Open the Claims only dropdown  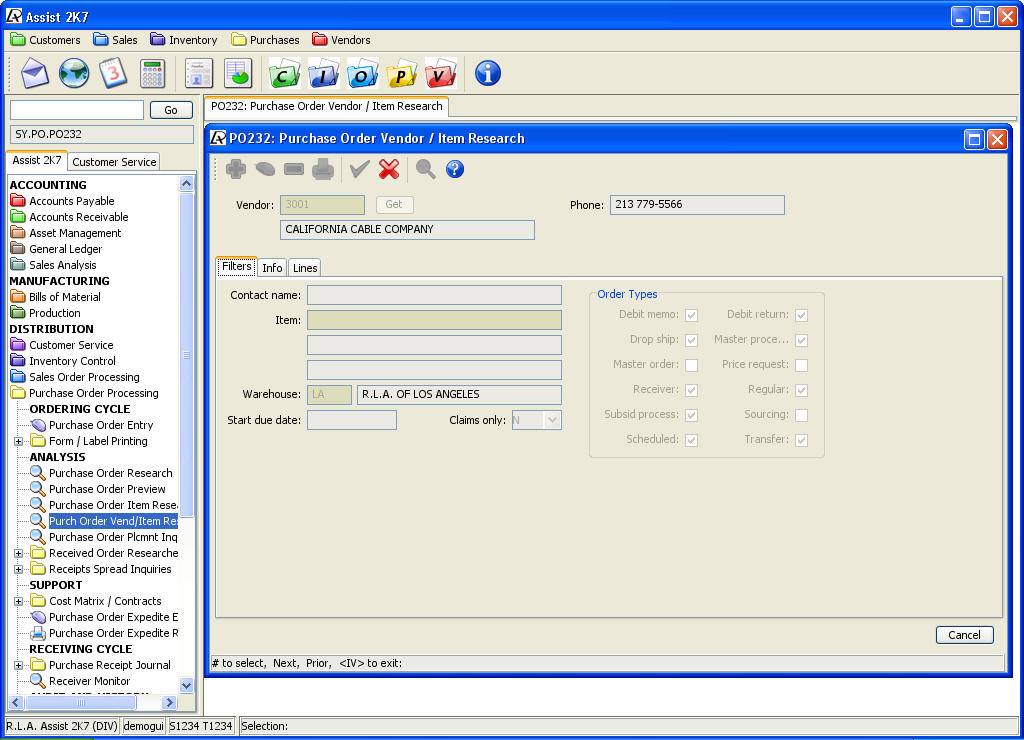tap(552, 421)
